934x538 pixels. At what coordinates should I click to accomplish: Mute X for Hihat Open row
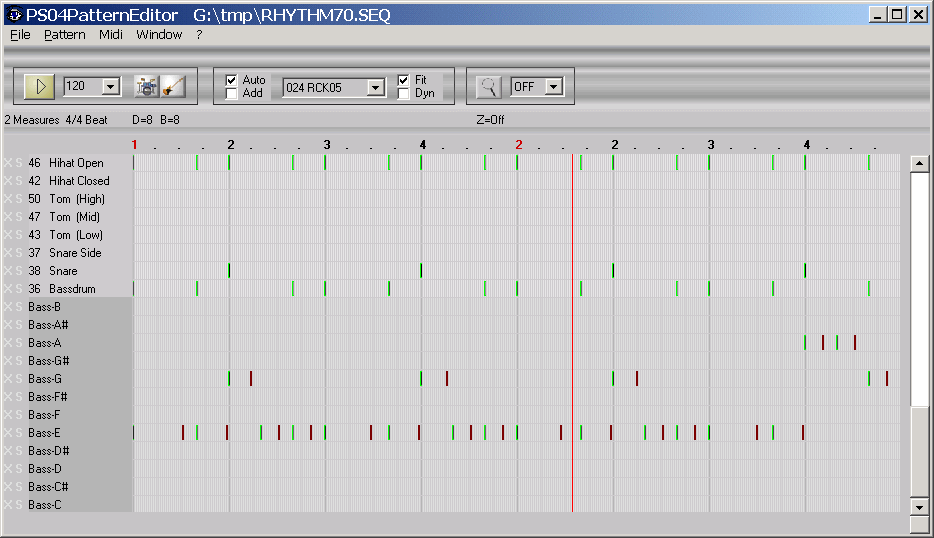[8, 163]
